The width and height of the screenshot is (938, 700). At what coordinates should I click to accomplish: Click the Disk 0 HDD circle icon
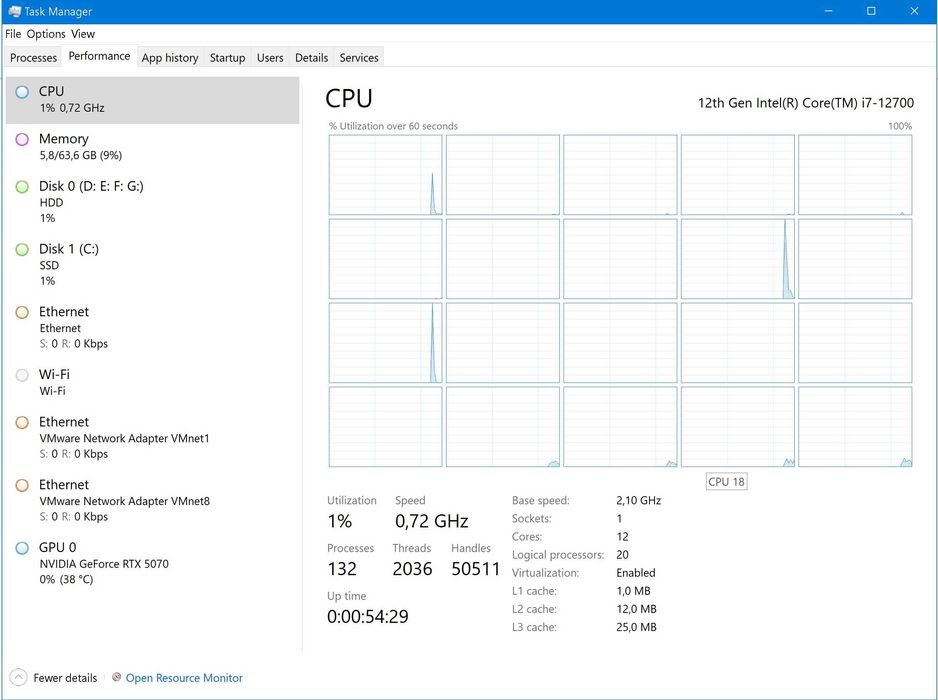[22, 187]
